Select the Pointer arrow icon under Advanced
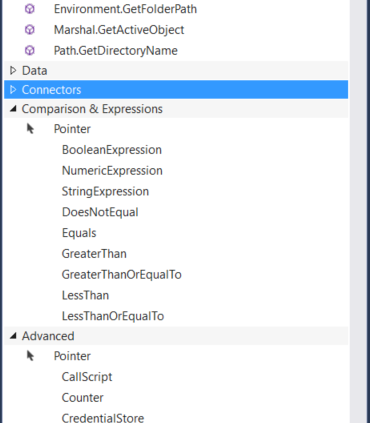Viewport: 370px width, 423px height. tap(30, 356)
